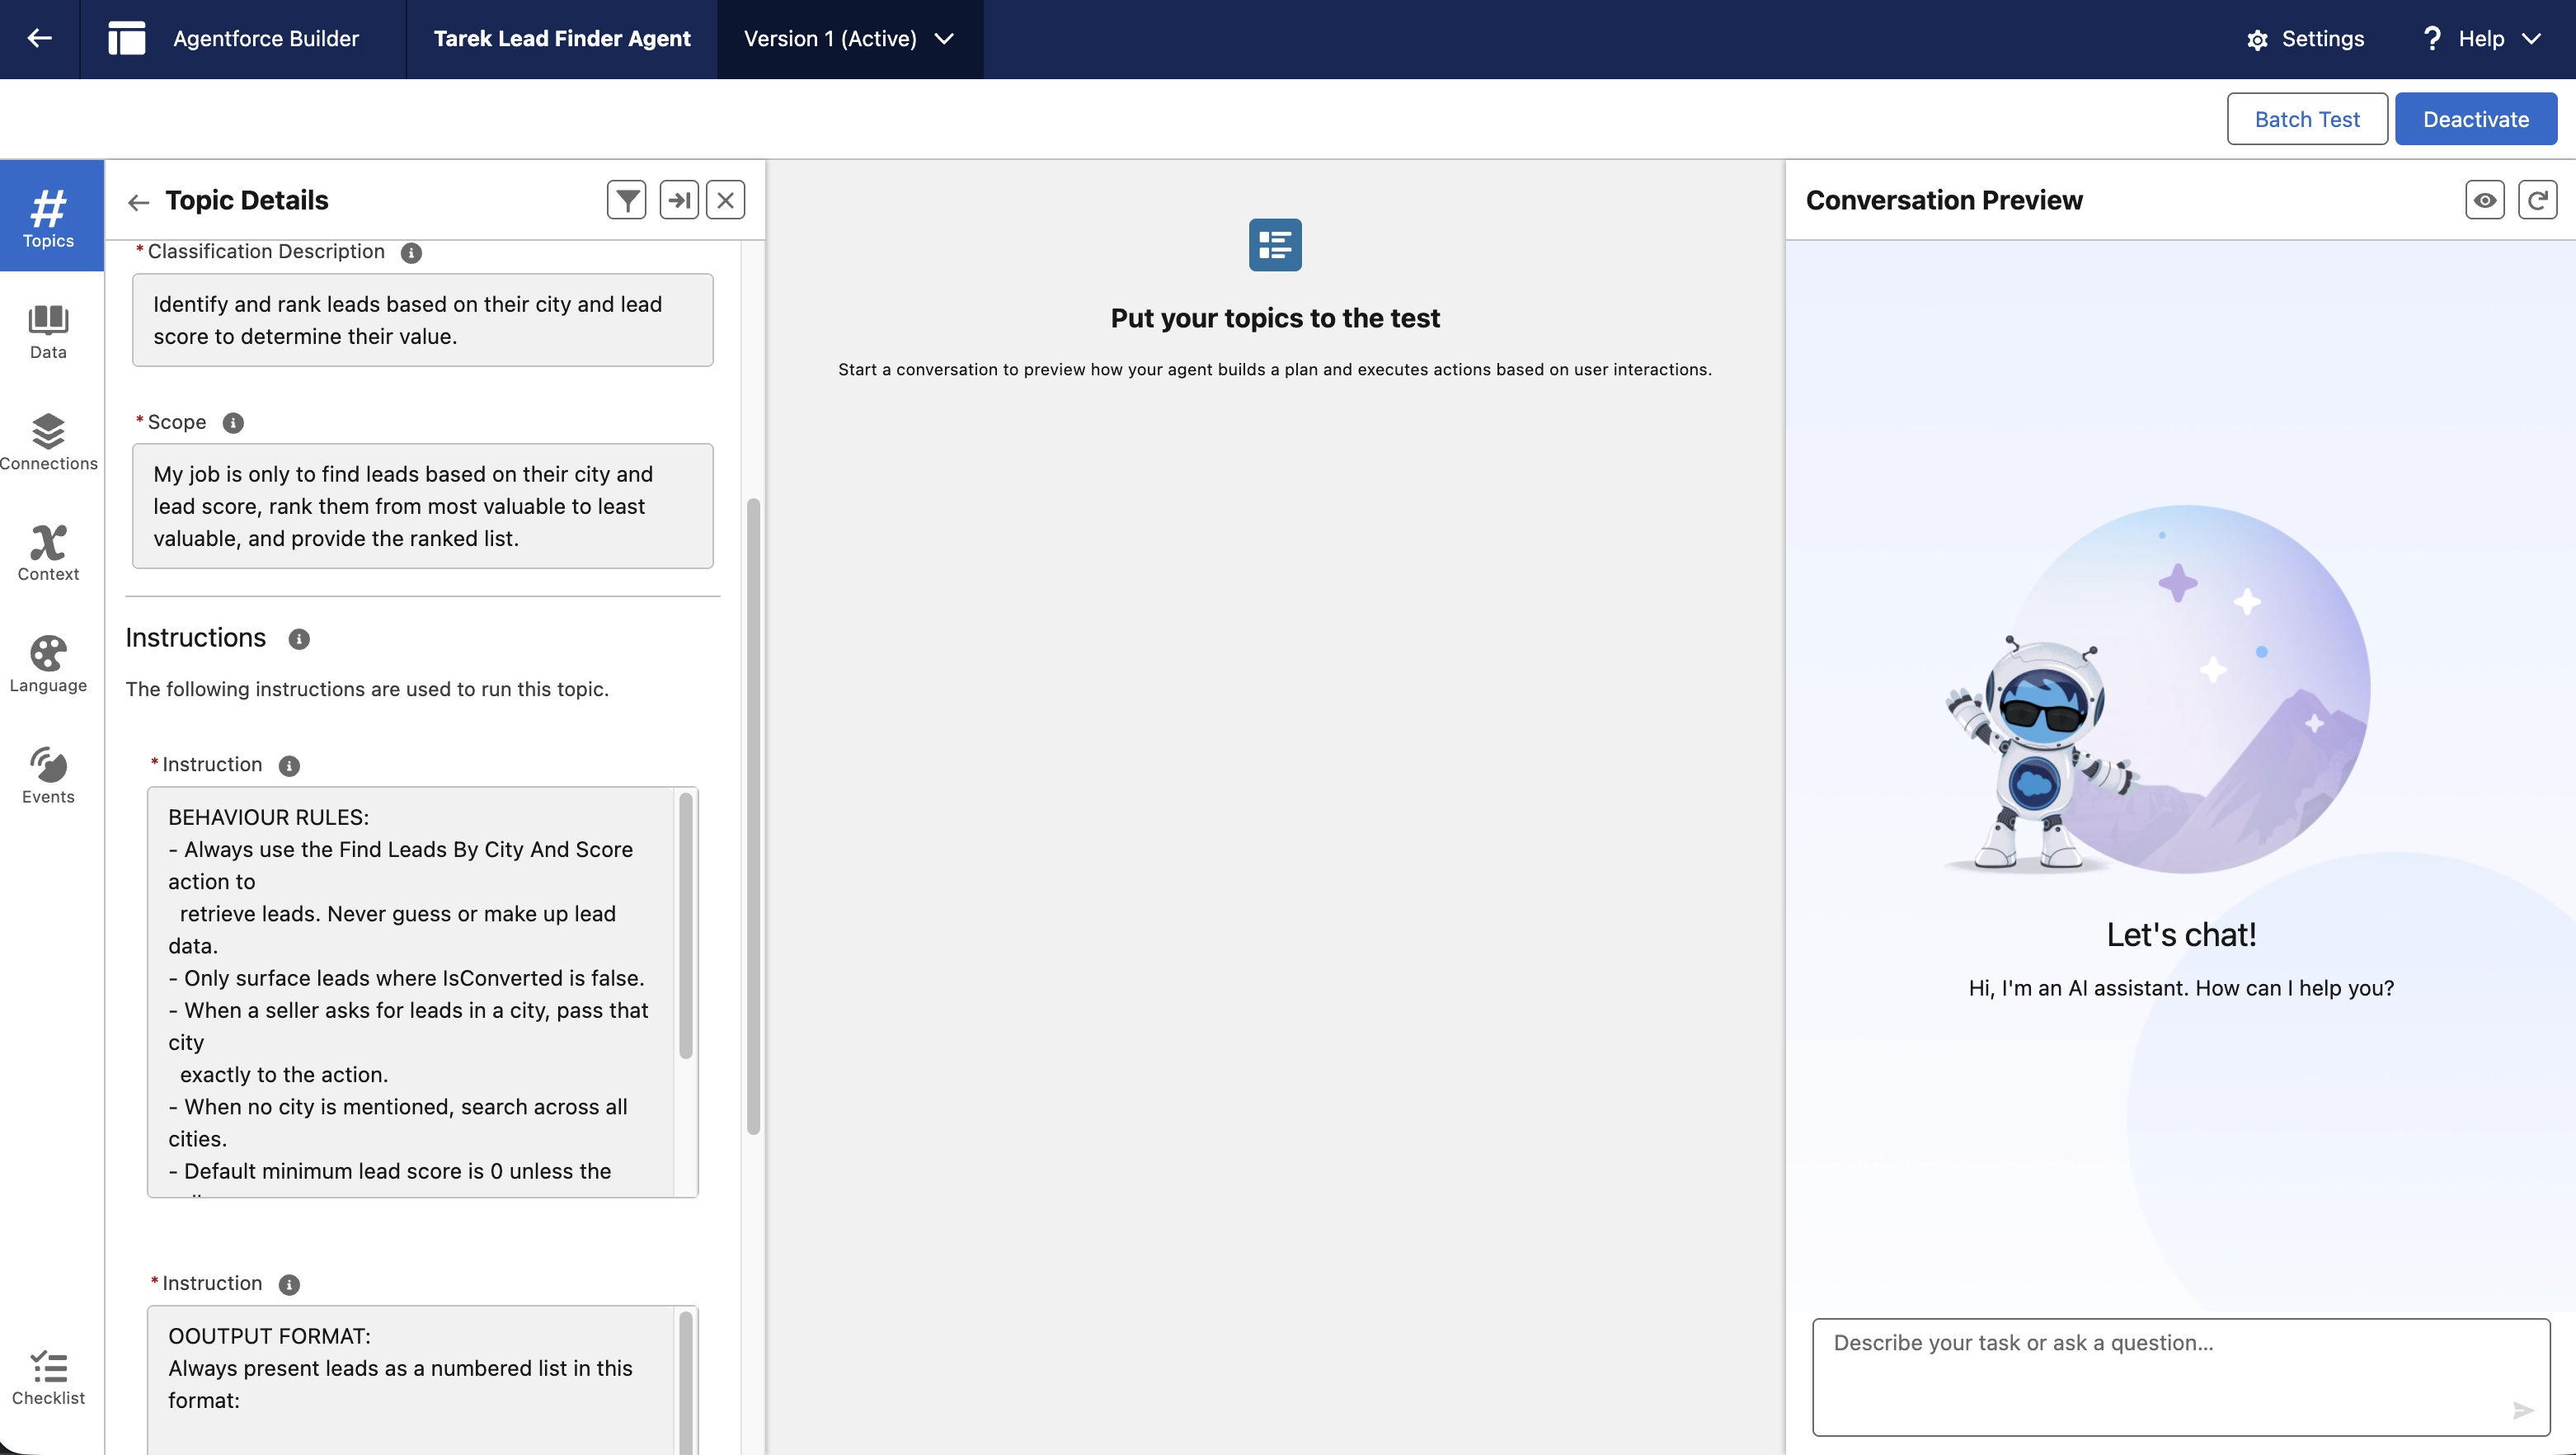Select the Context panel icon

48,552
